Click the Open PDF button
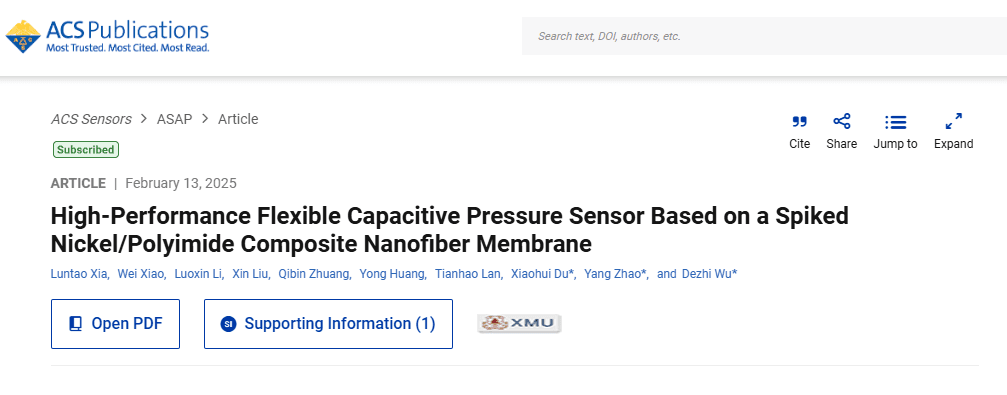The width and height of the screenshot is (1007, 395). 116,324
